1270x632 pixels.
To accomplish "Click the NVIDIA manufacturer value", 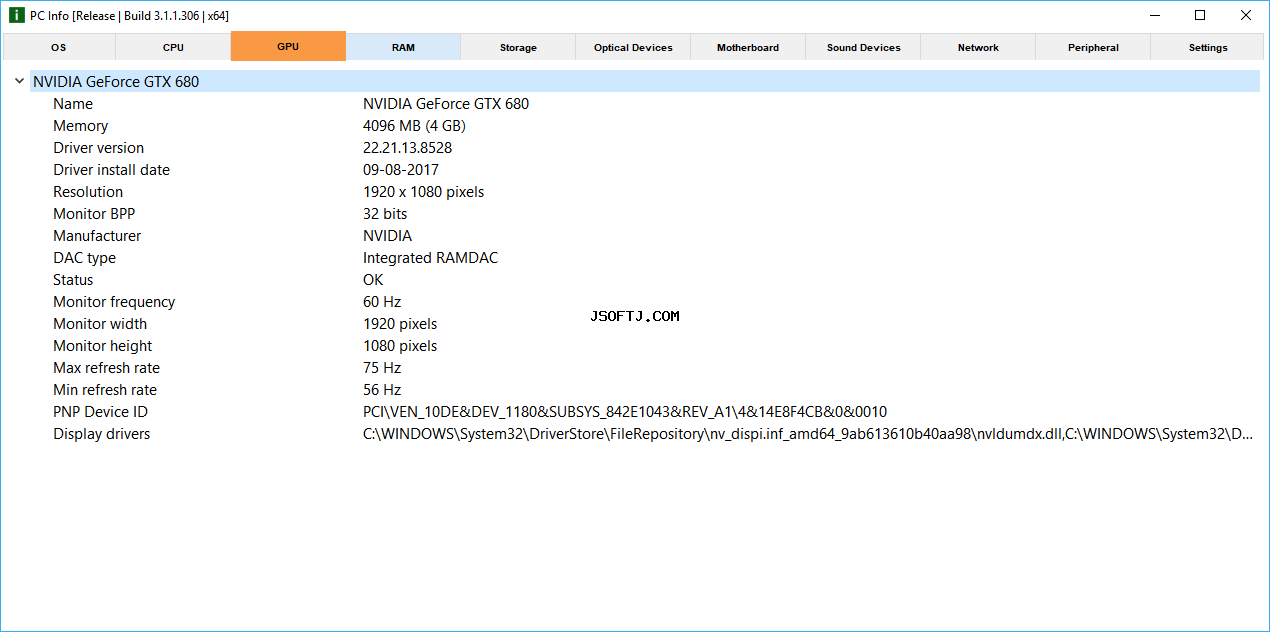I will tap(387, 236).
